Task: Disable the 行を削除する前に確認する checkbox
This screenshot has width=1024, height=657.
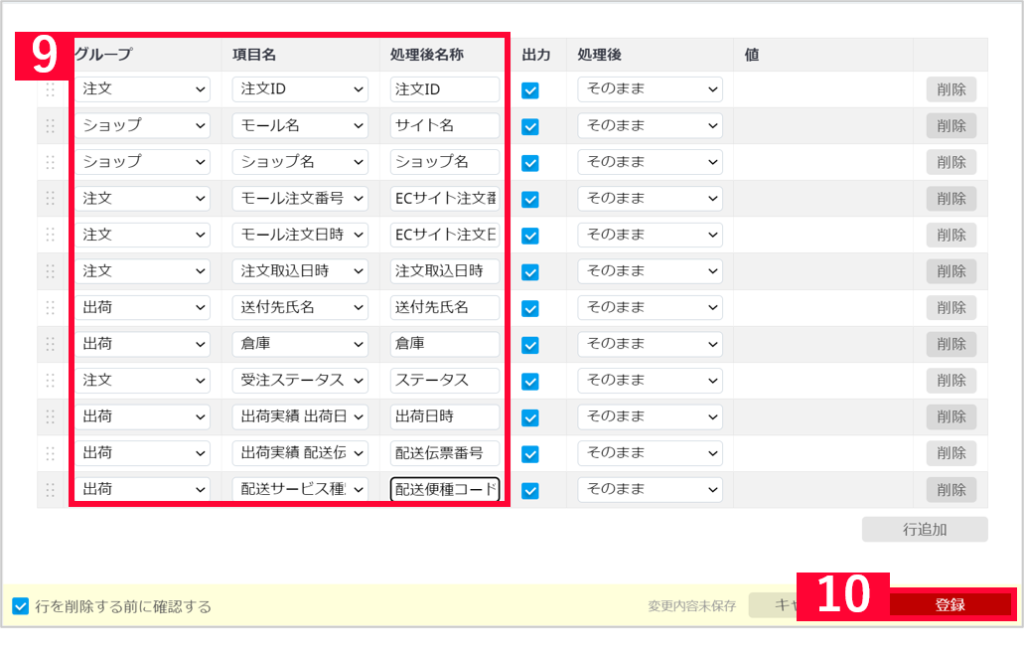Action: (x=22, y=604)
